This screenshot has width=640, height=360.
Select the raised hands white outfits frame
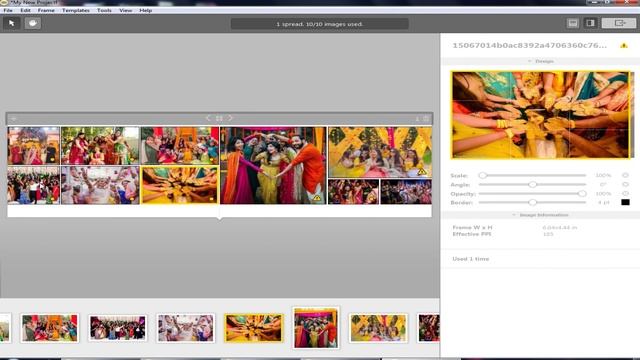pyautogui.click(x=100, y=185)
